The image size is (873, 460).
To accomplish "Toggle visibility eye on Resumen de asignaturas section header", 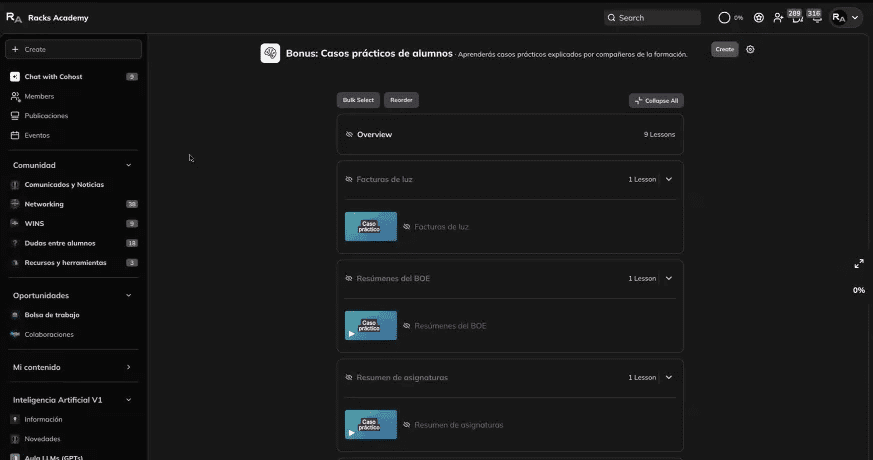I will (349, 378).
